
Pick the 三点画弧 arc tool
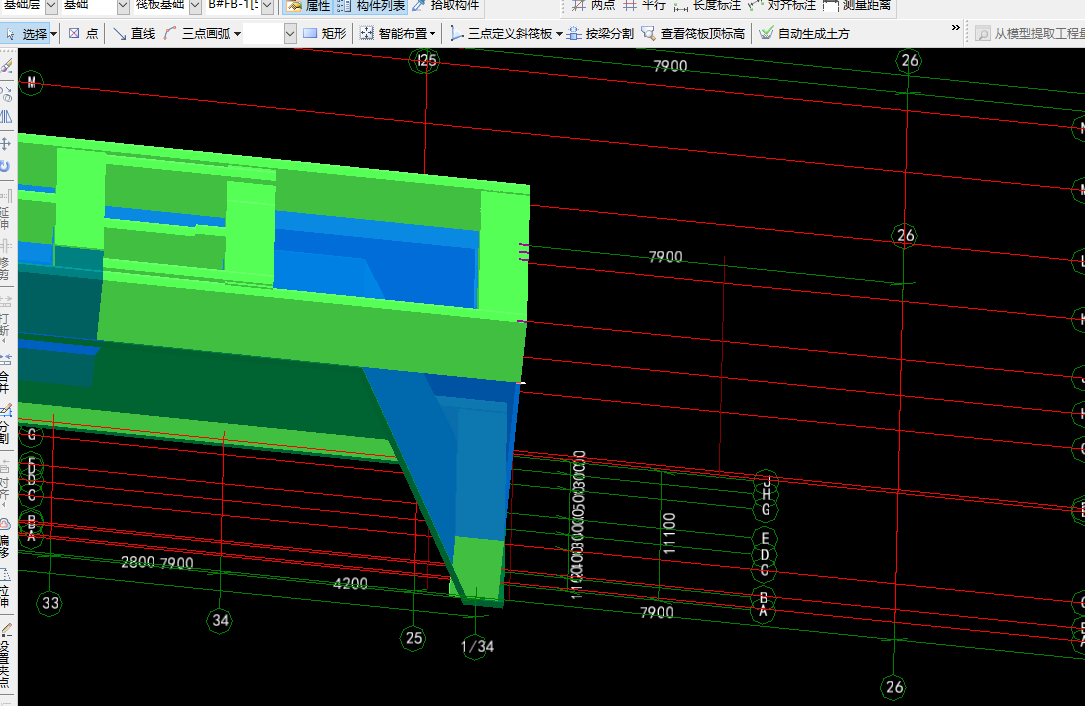pos(201,34)
